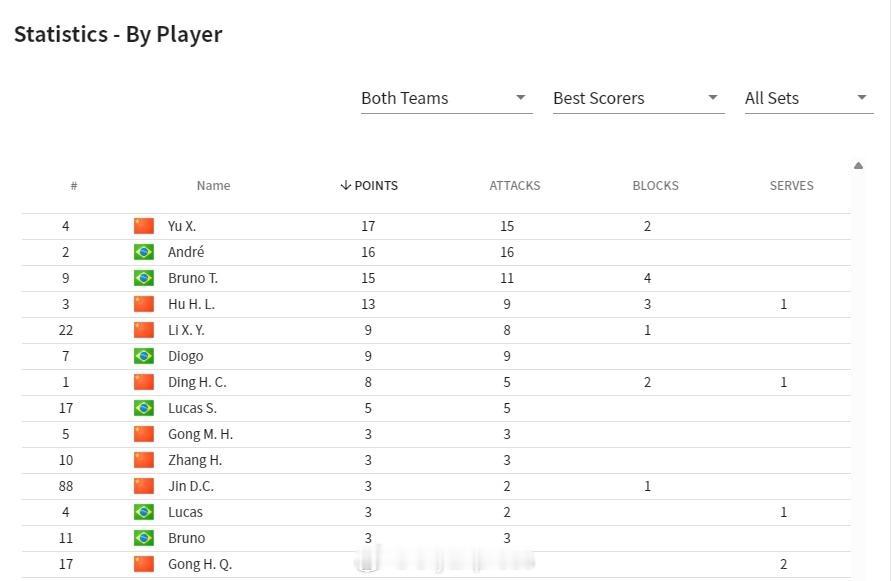891x581 pixels.
Task: Sort by the BLOCKS column header
Action: click(655, 185)
